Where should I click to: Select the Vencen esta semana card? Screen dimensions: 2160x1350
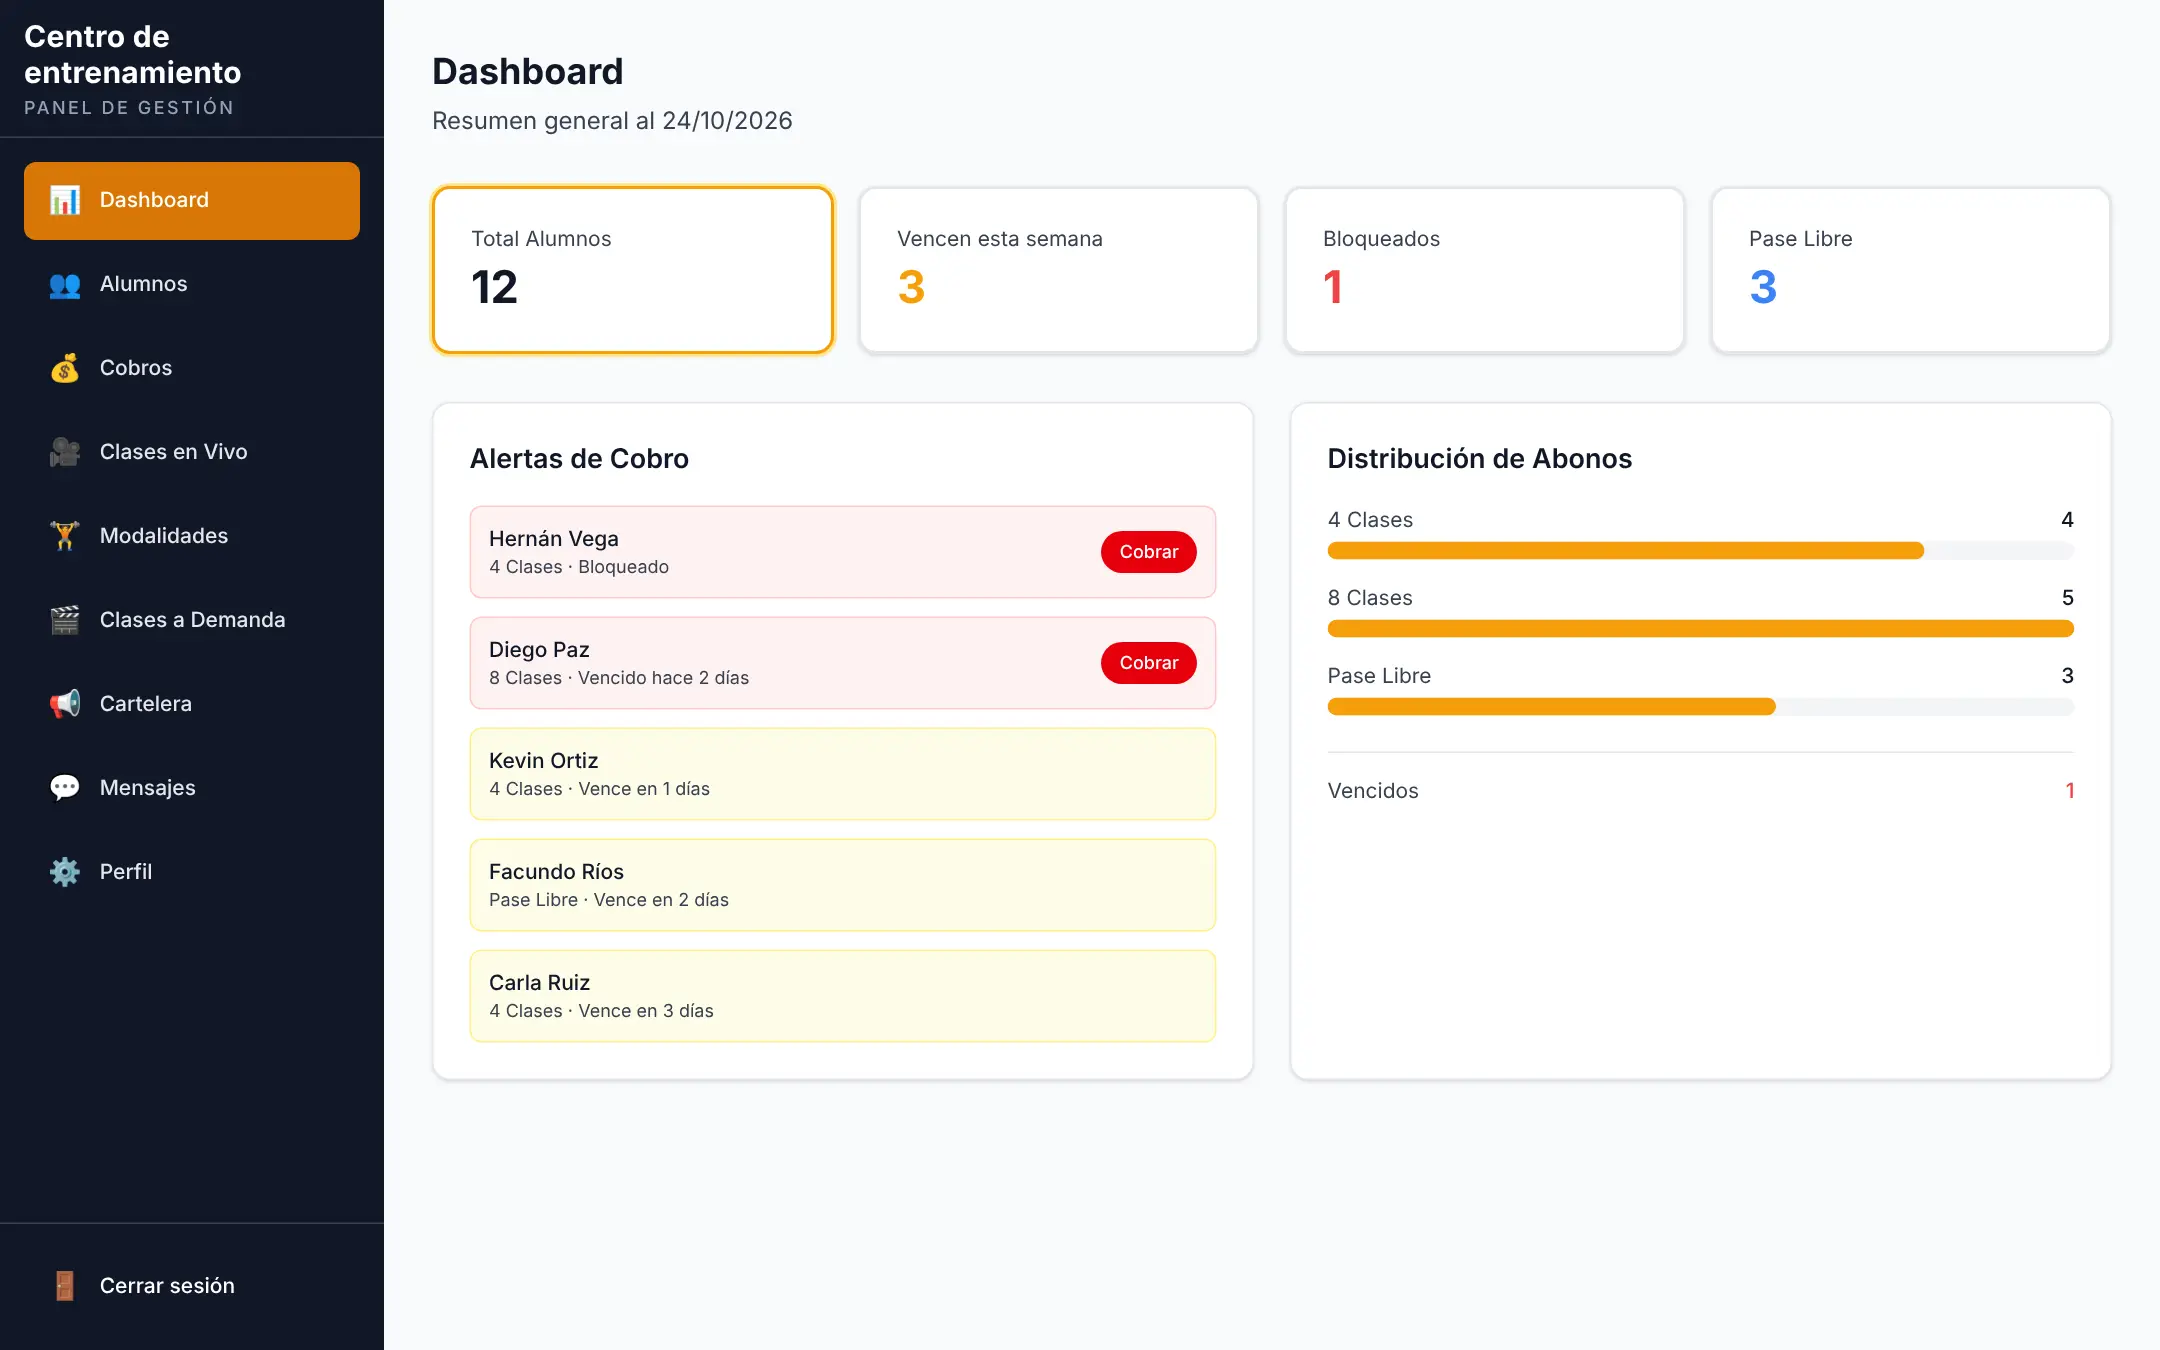coord(1059,270)
